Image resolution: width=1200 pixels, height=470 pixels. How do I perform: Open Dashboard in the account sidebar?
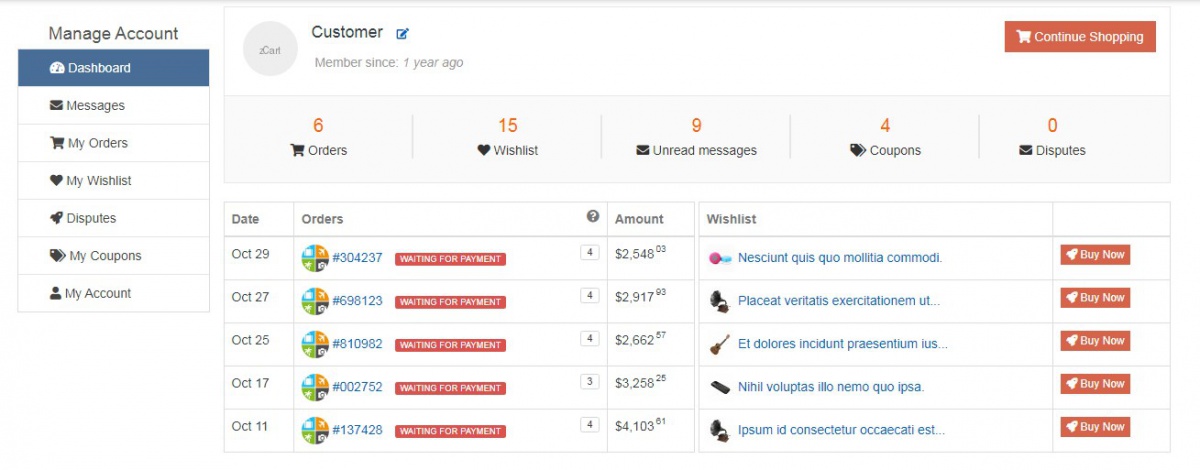point(113,68)
